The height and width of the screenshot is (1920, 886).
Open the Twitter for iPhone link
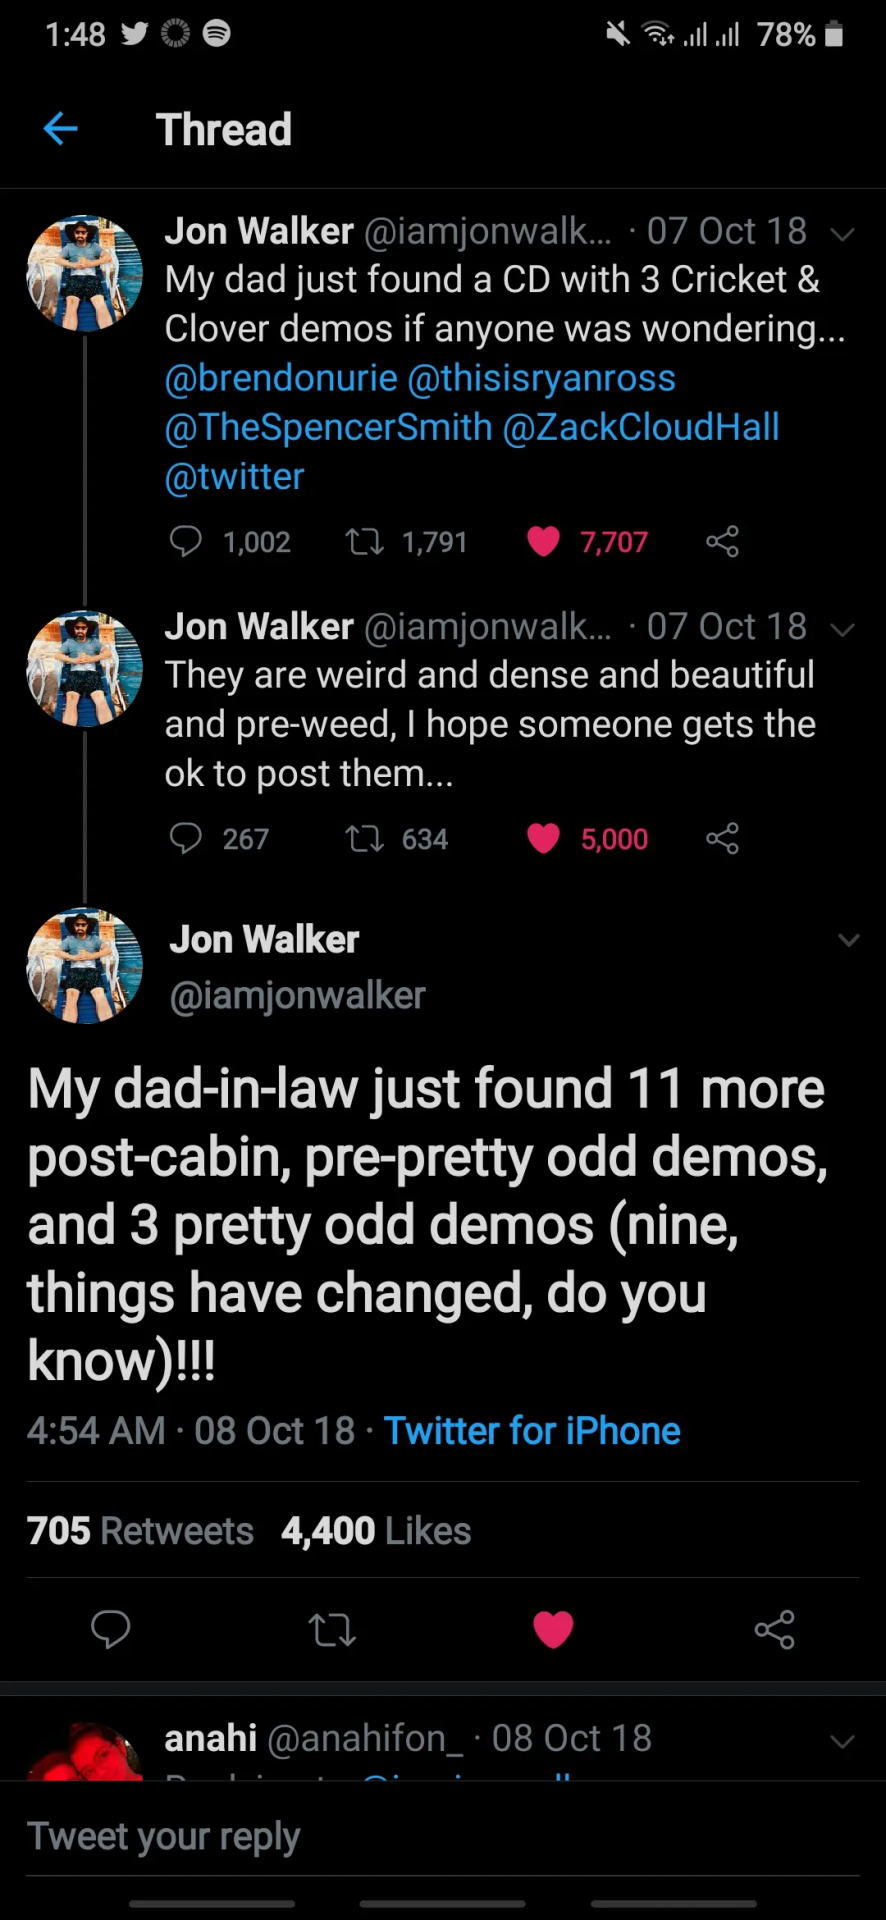(532, 1430)
